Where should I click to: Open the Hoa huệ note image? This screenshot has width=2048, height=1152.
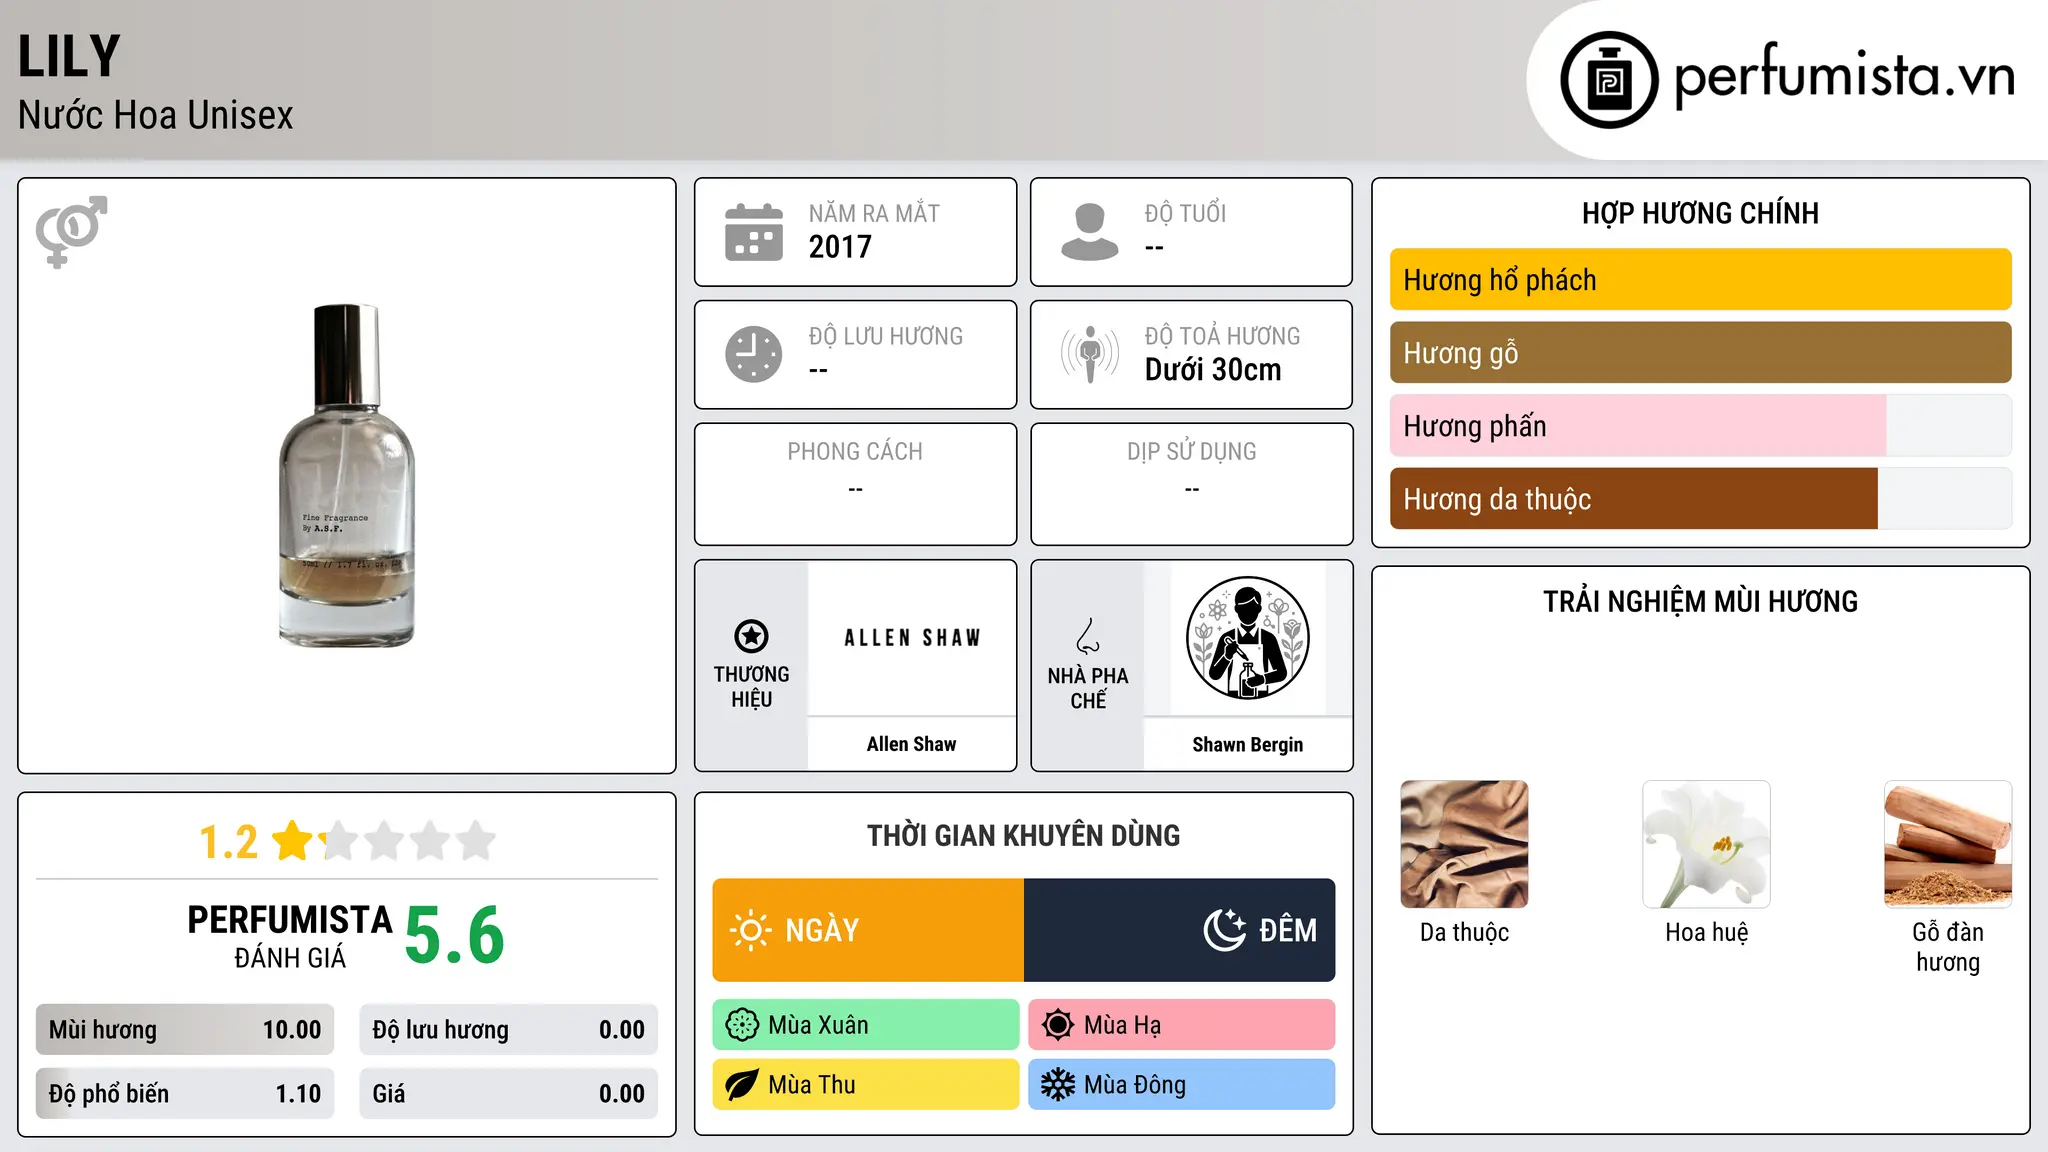1706,844
